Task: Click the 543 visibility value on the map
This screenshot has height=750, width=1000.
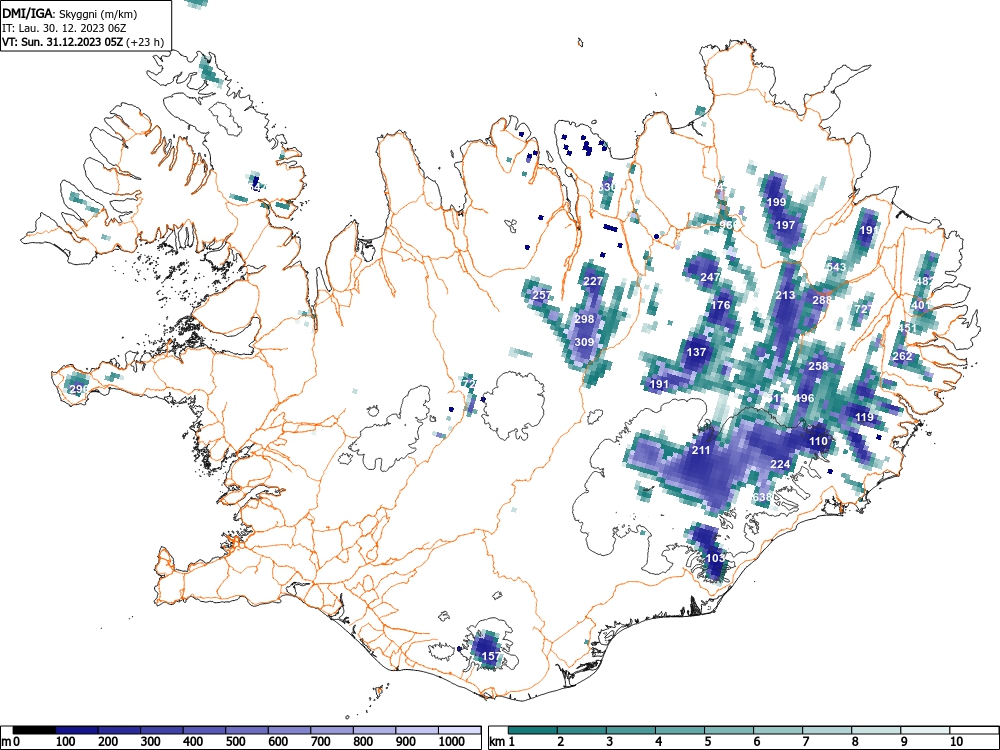Action: point(836,267)
